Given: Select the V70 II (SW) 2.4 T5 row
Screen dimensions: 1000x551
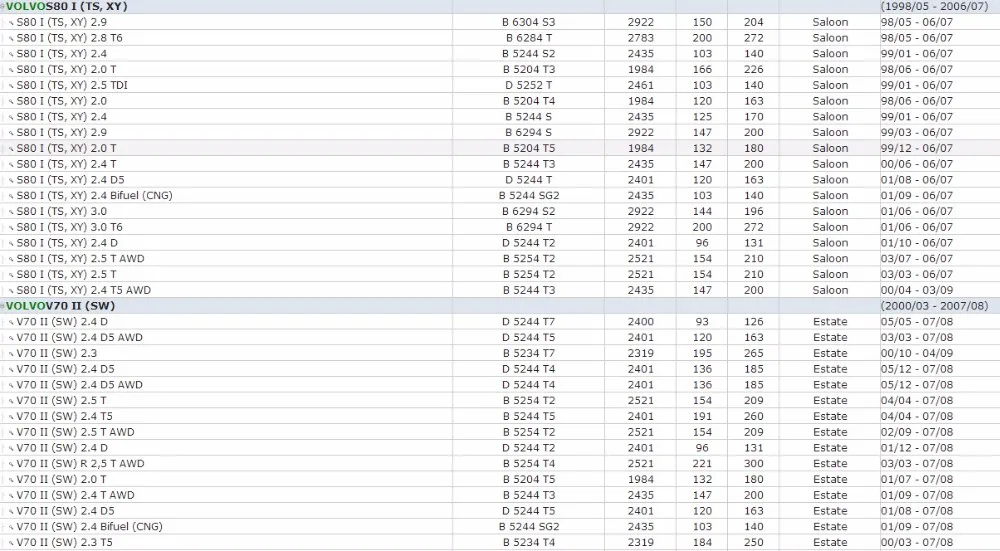Looking at the screenshot, I should pos(500,416).
